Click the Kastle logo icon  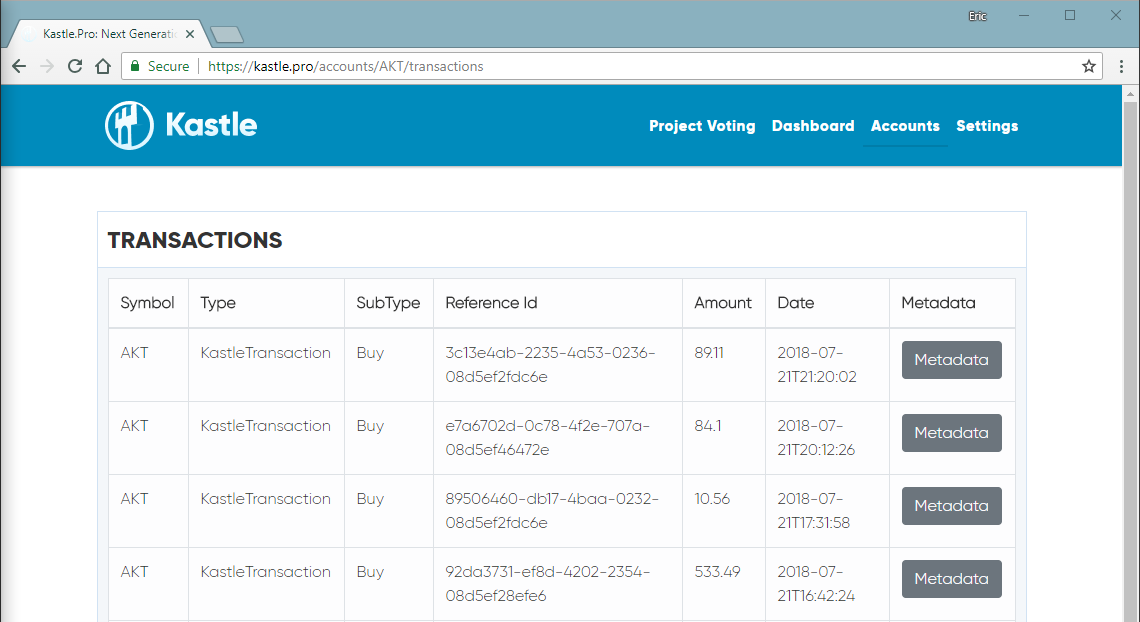tap(129, 125)
